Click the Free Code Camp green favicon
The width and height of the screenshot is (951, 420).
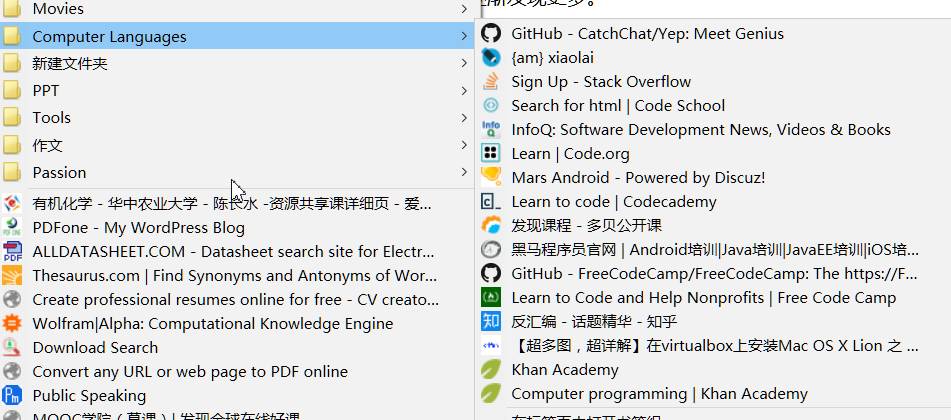click(491, 297)
